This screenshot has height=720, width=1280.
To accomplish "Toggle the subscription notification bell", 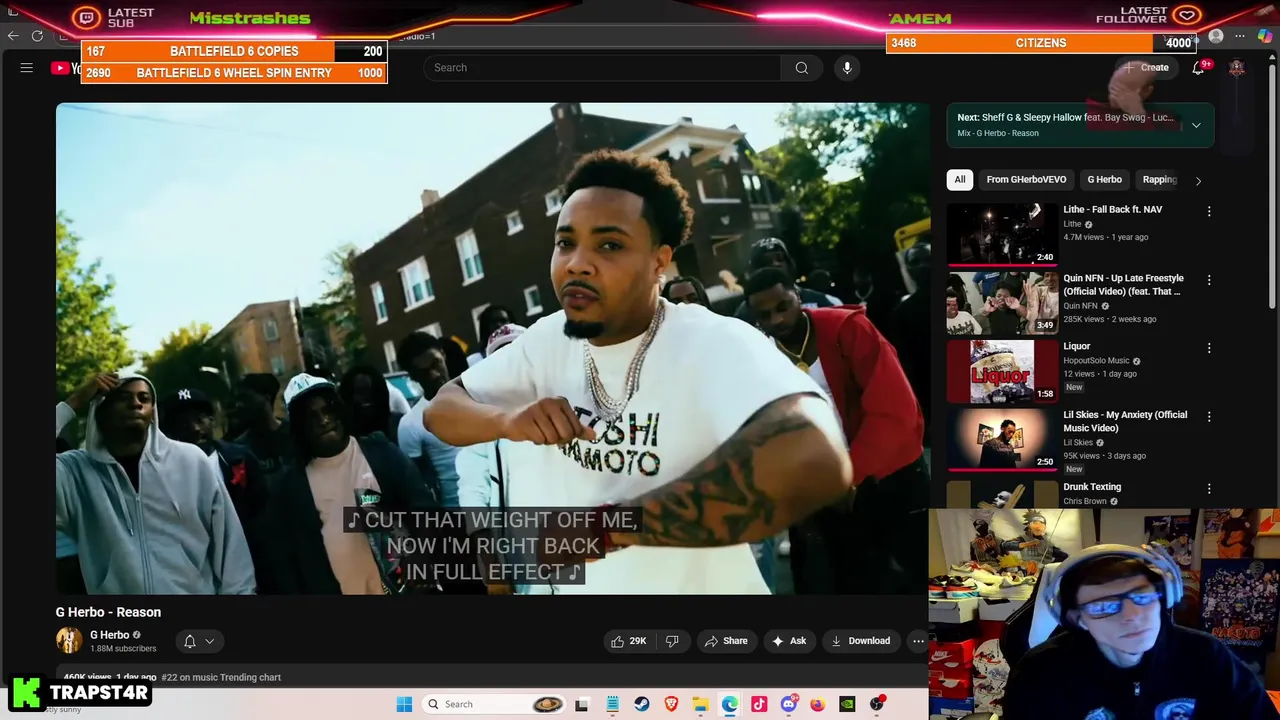I will coord(189,641).
